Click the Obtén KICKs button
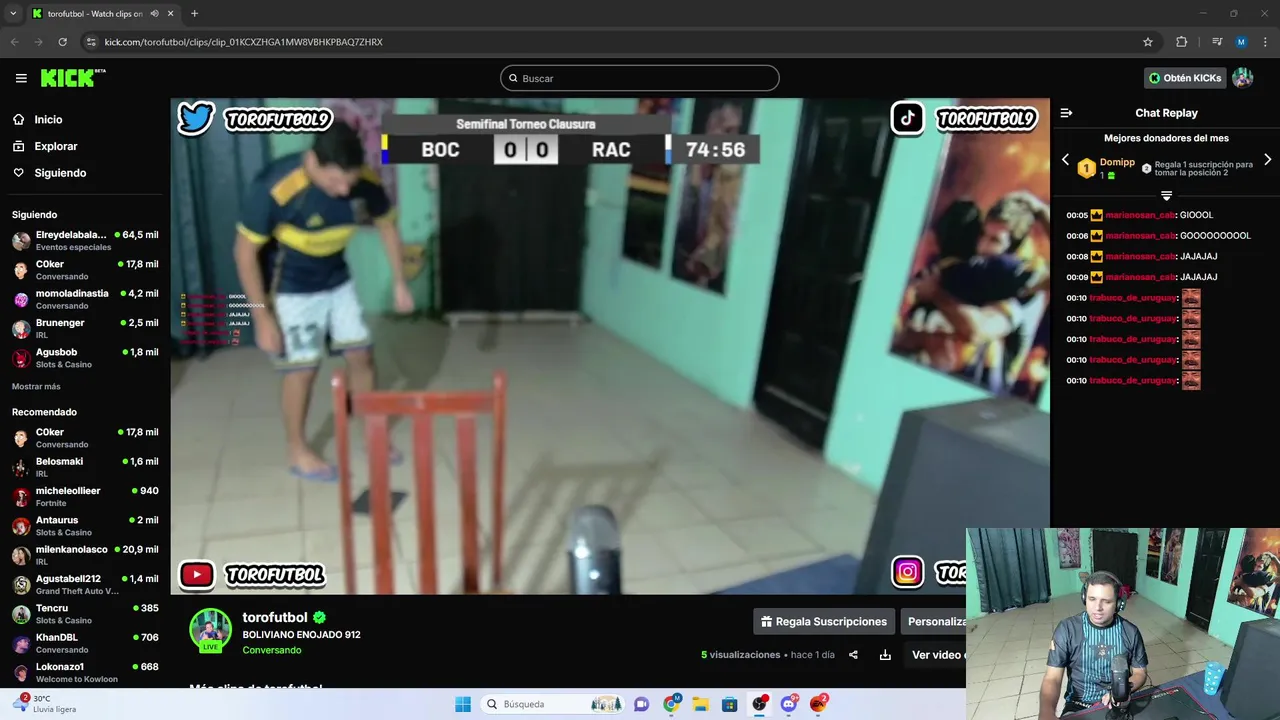1280x720 pixels. (x=1185, y=78)
